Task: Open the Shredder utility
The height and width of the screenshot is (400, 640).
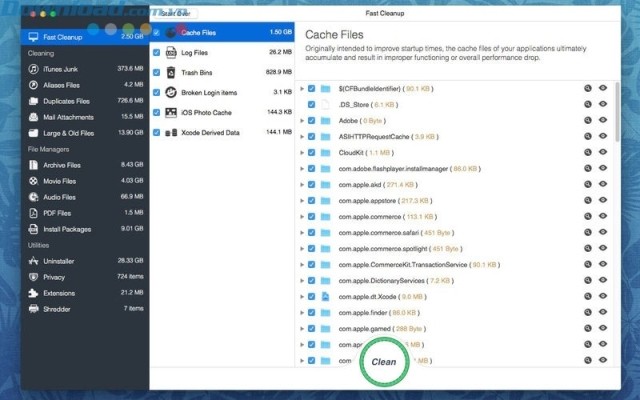Action: [58, 308]
